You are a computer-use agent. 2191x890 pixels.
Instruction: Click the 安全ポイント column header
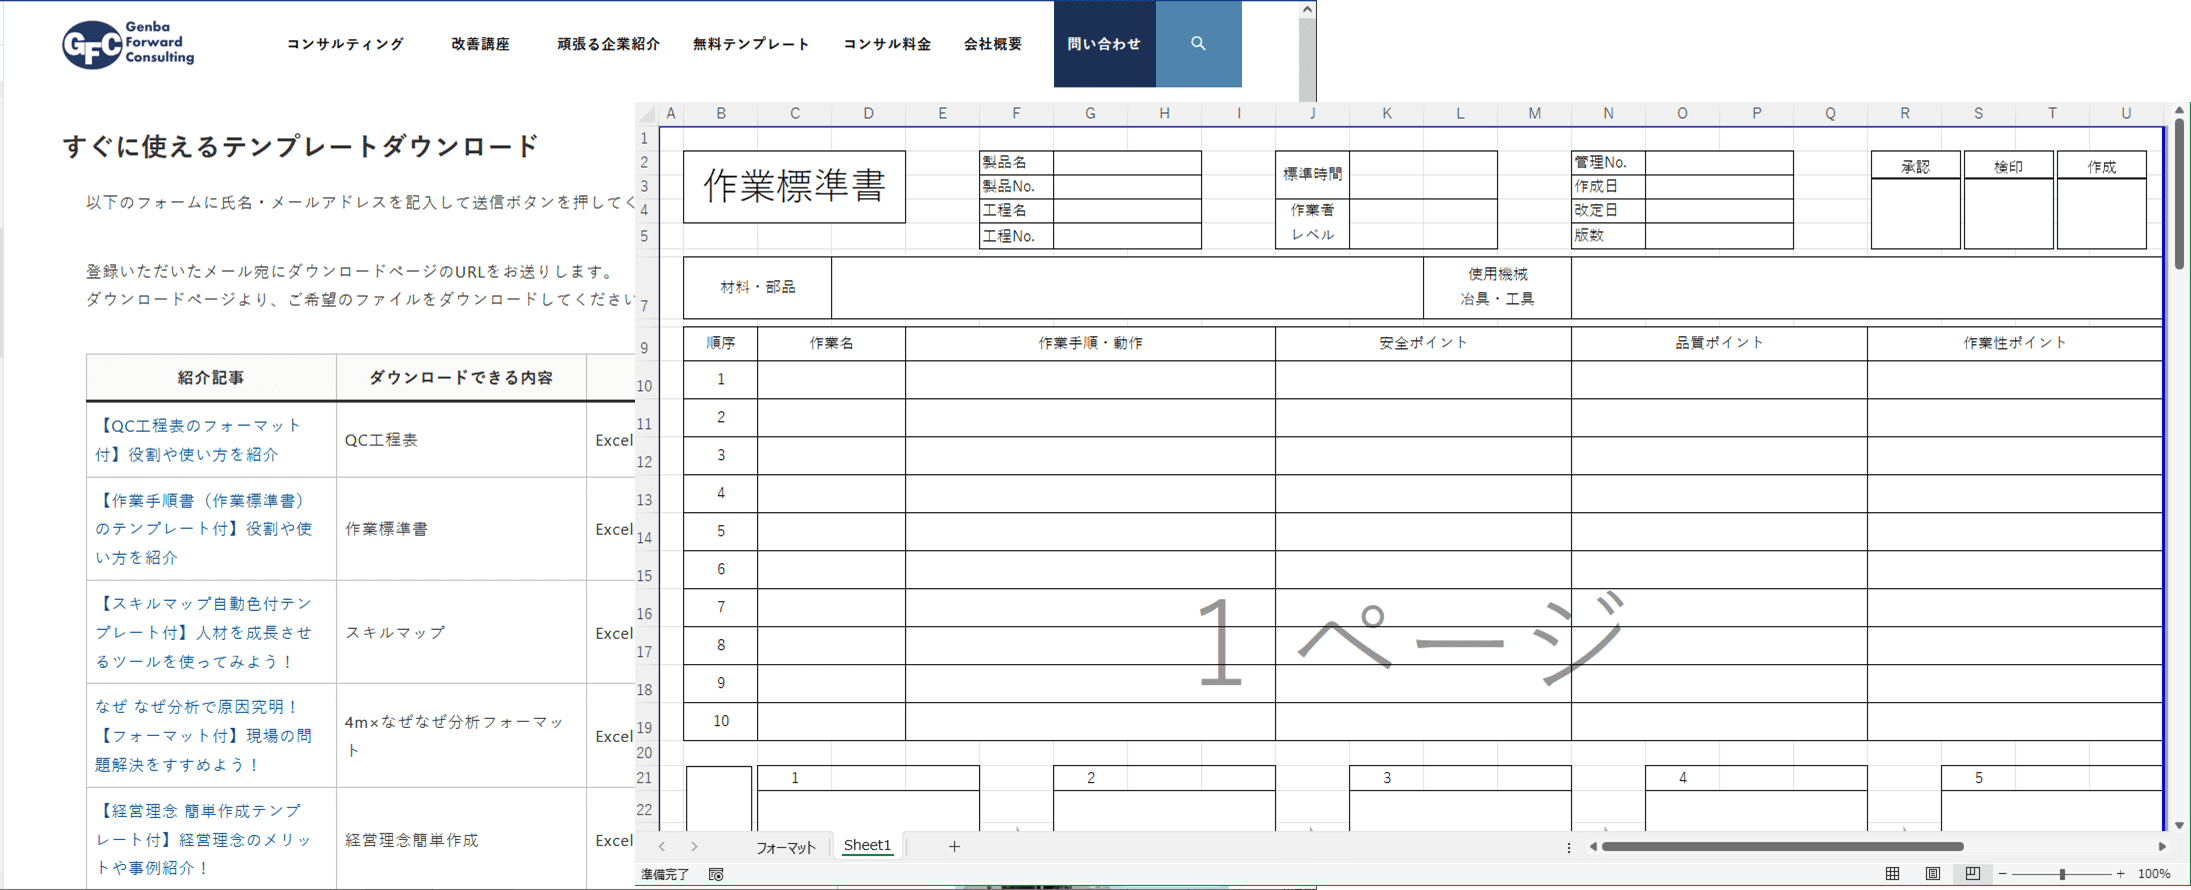1423,343
